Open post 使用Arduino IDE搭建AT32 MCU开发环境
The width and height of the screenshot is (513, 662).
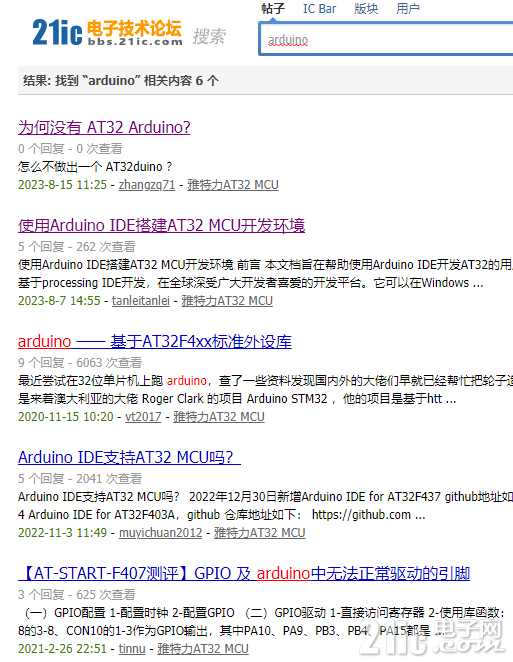click(161, 225)
